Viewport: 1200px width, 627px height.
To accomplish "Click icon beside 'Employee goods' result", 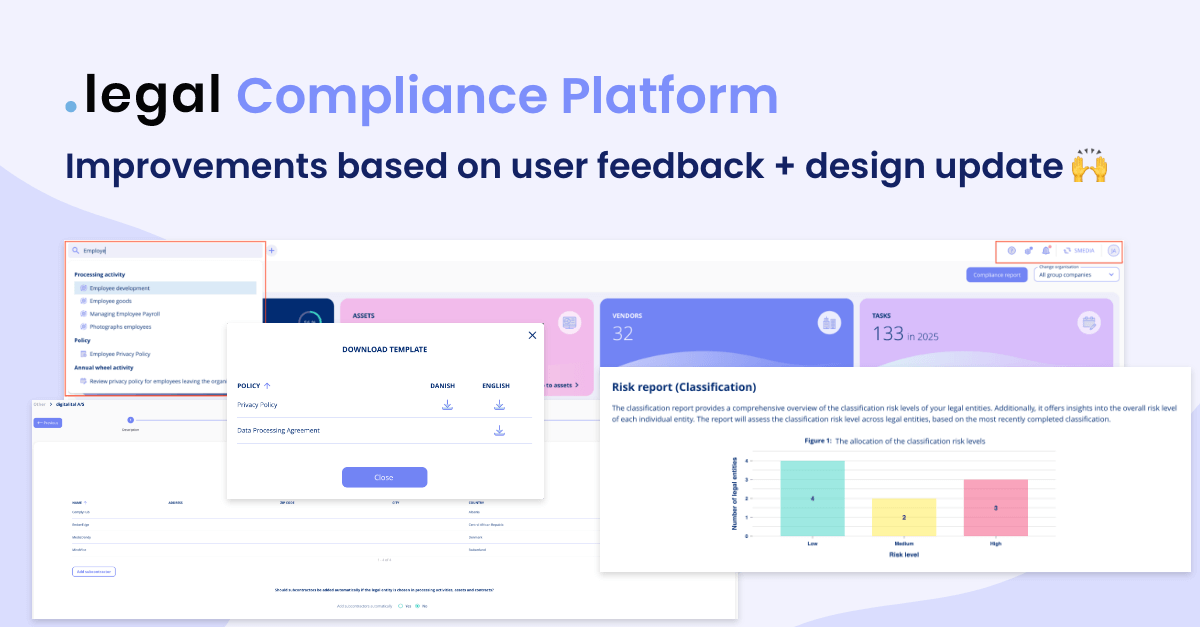I will pyautogui.click(x=83, y=301).
